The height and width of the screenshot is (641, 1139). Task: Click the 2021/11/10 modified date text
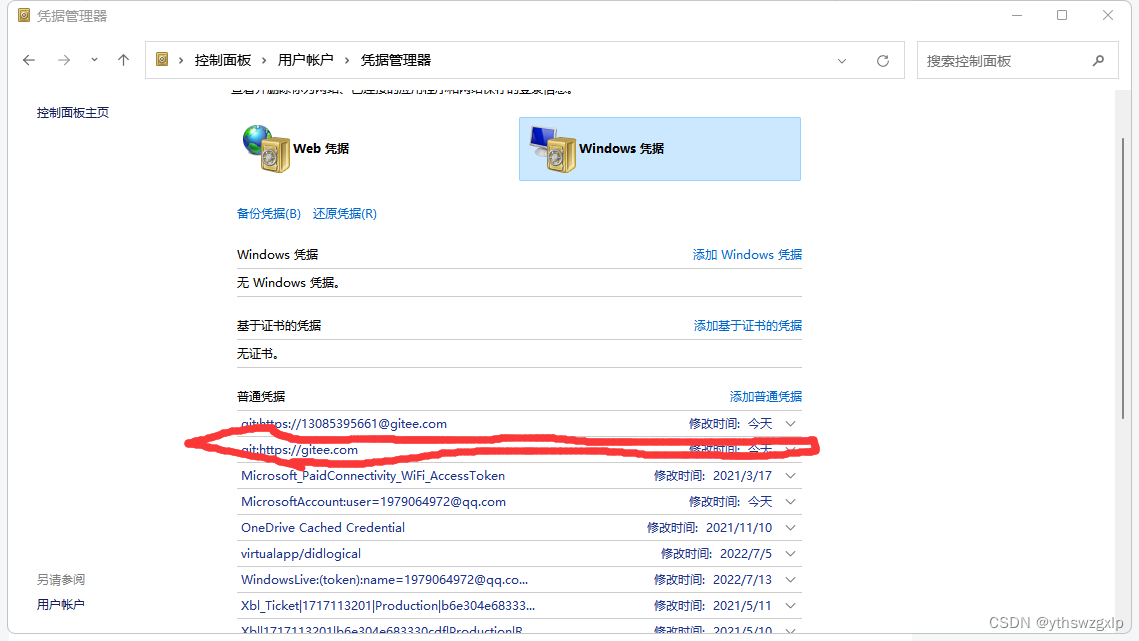pos(739,528)
